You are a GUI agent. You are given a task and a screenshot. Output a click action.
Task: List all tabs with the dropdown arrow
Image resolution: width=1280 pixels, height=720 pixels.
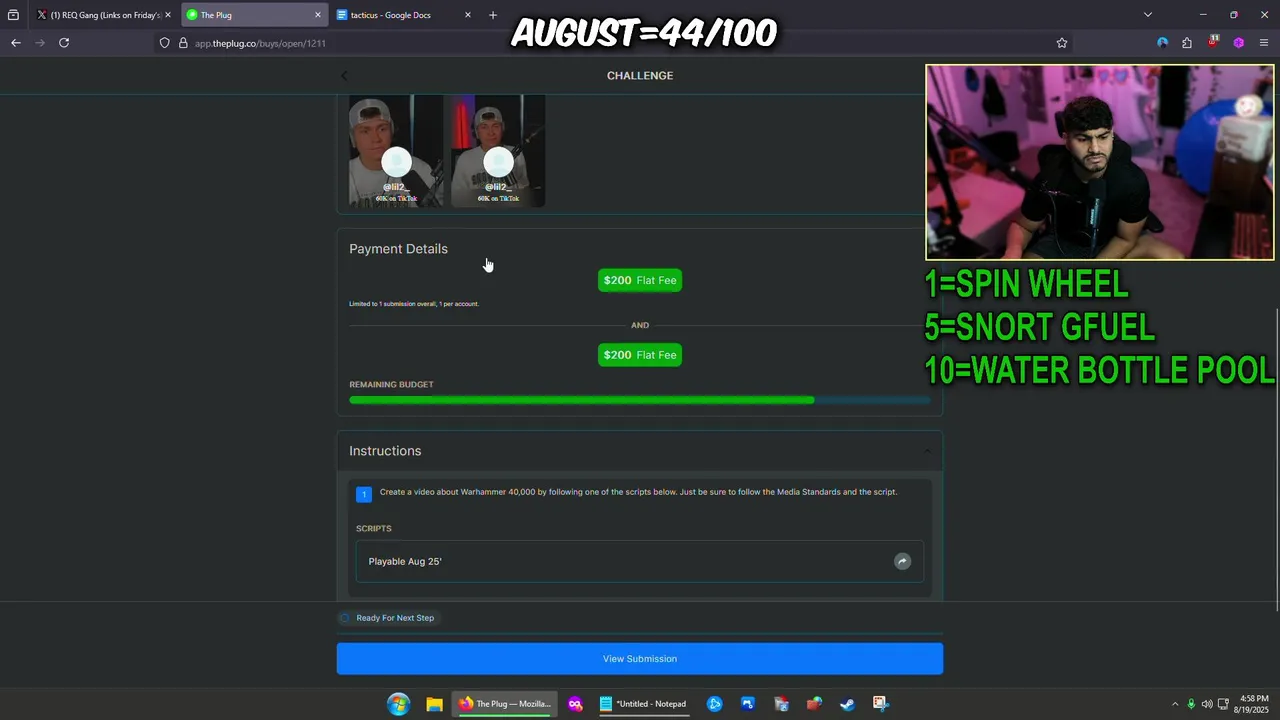pyautogui.click(x=1148, y=15)
